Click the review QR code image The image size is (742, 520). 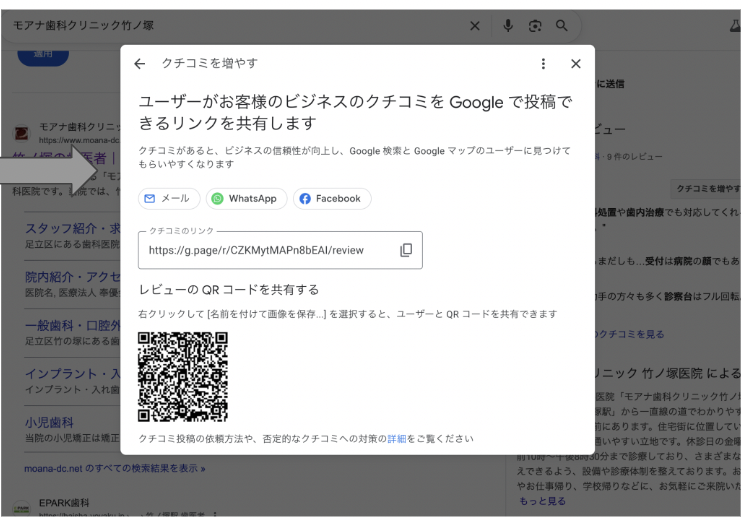(x=182, y=377)
